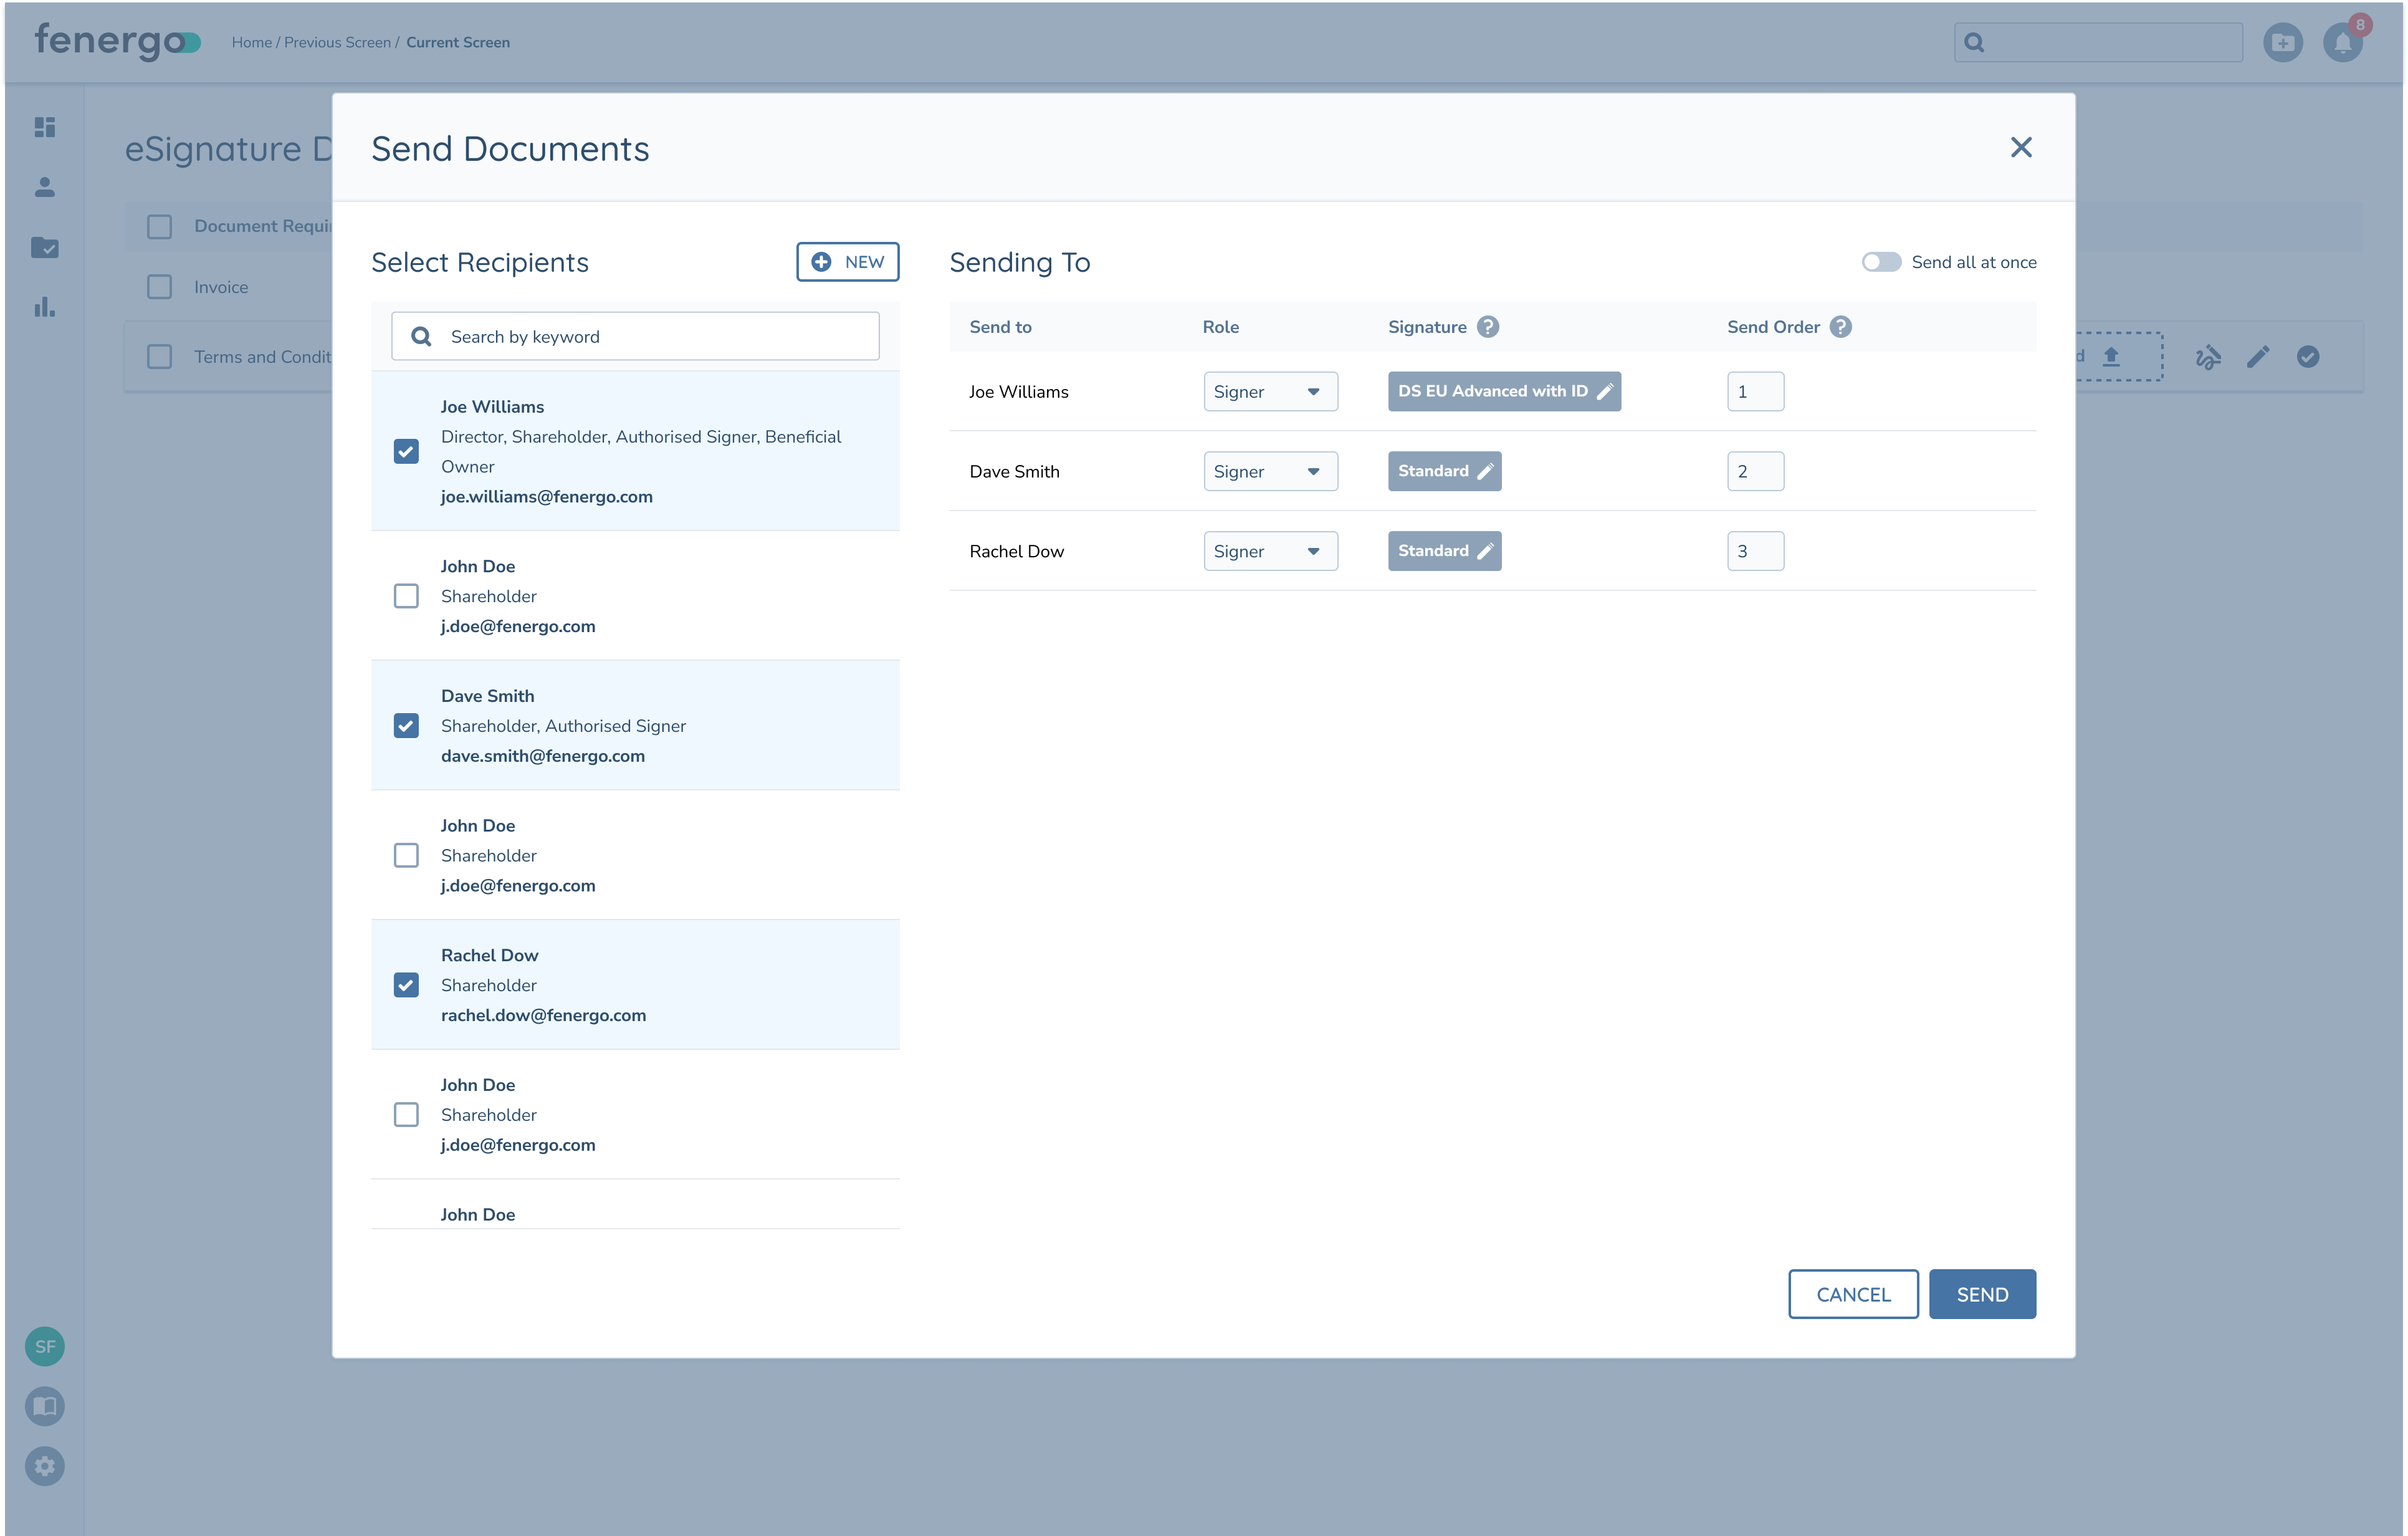The height and width of the screenshot is (1536, 2408).
Task: Click the dashboard icon in left sidebar
Action: tap(45, 127)
